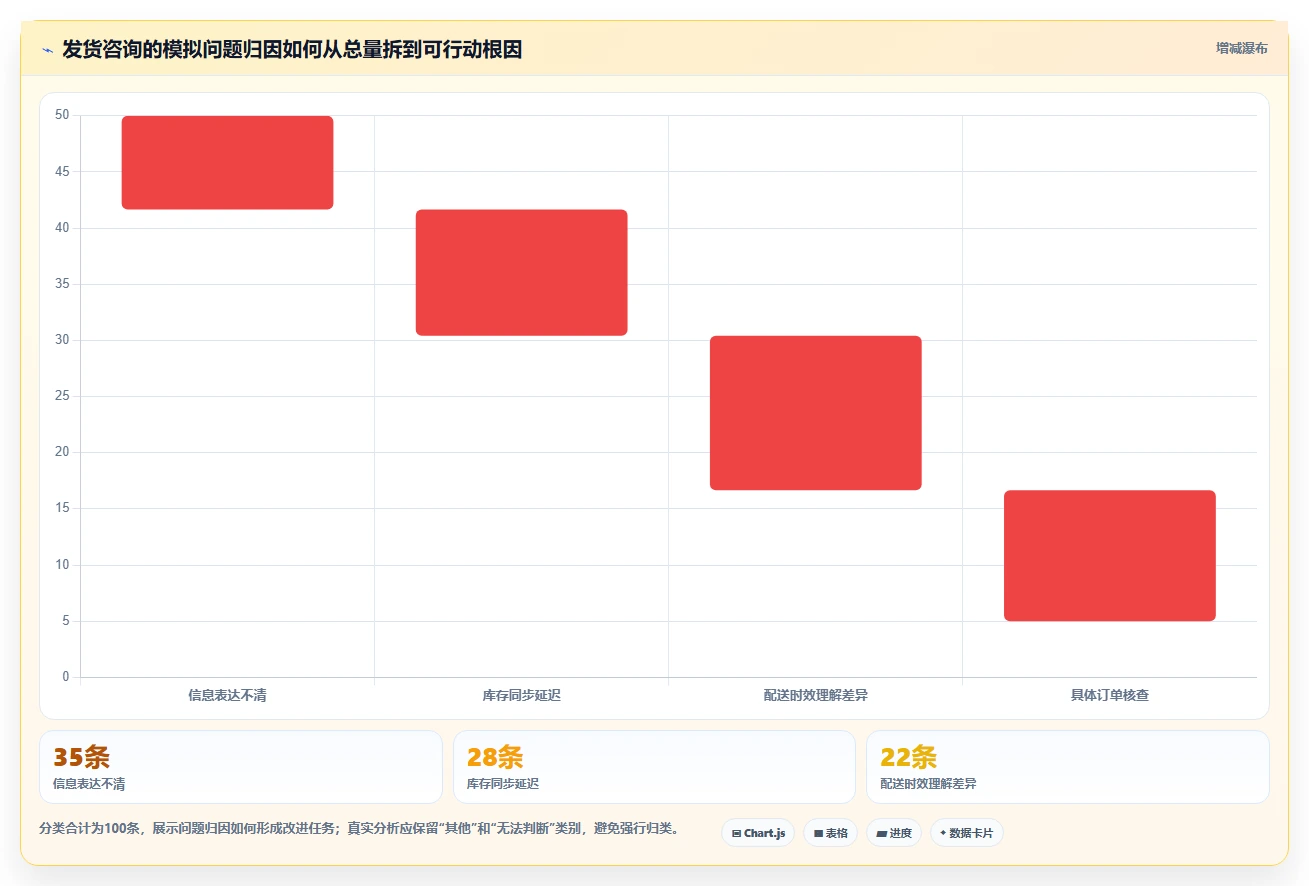Open the 22条 配送时效理解差异 data card
Image resolution: width=1309 pixels, height=886 pixels.
coord(1068,767)
